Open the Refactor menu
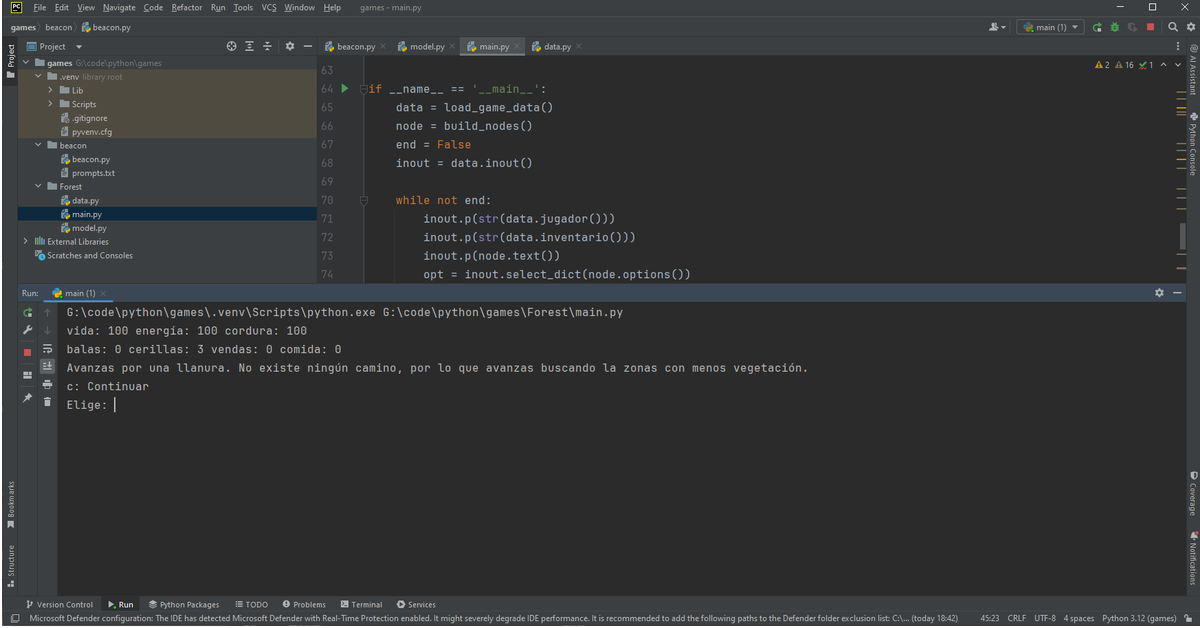The image size is (1200, 628). tap(187, 7)
